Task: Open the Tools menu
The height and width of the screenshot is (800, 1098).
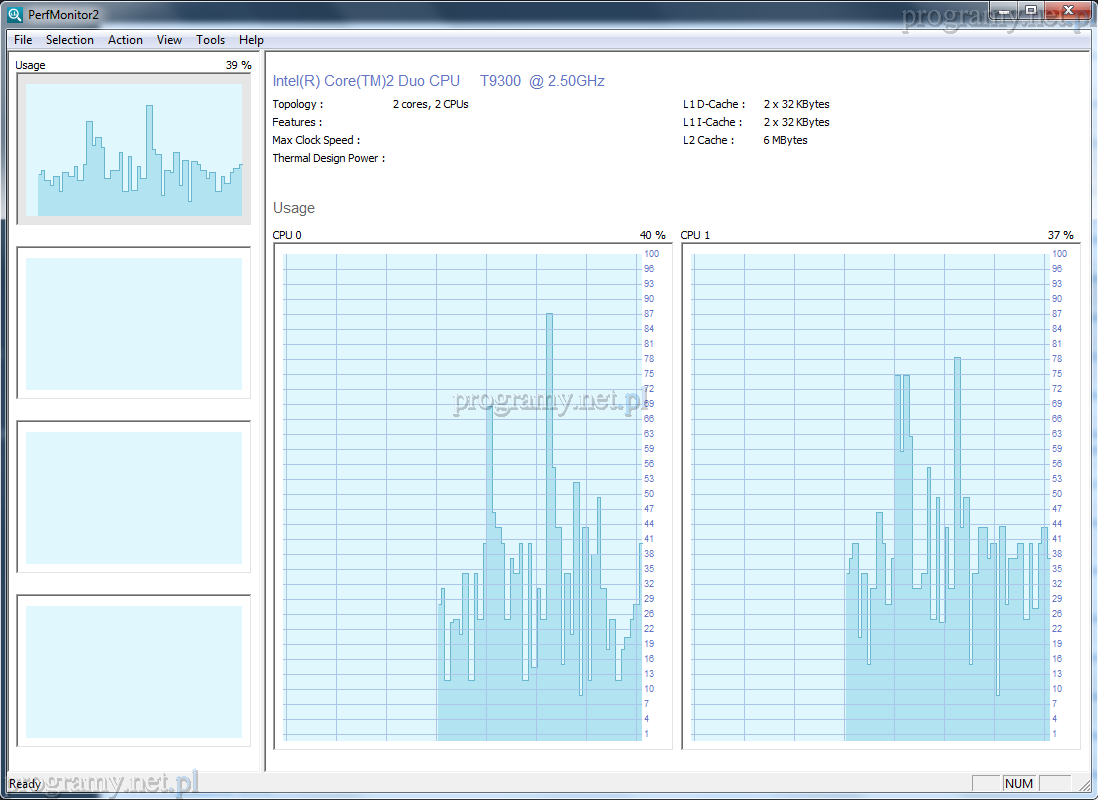Action: coord(210,40)
